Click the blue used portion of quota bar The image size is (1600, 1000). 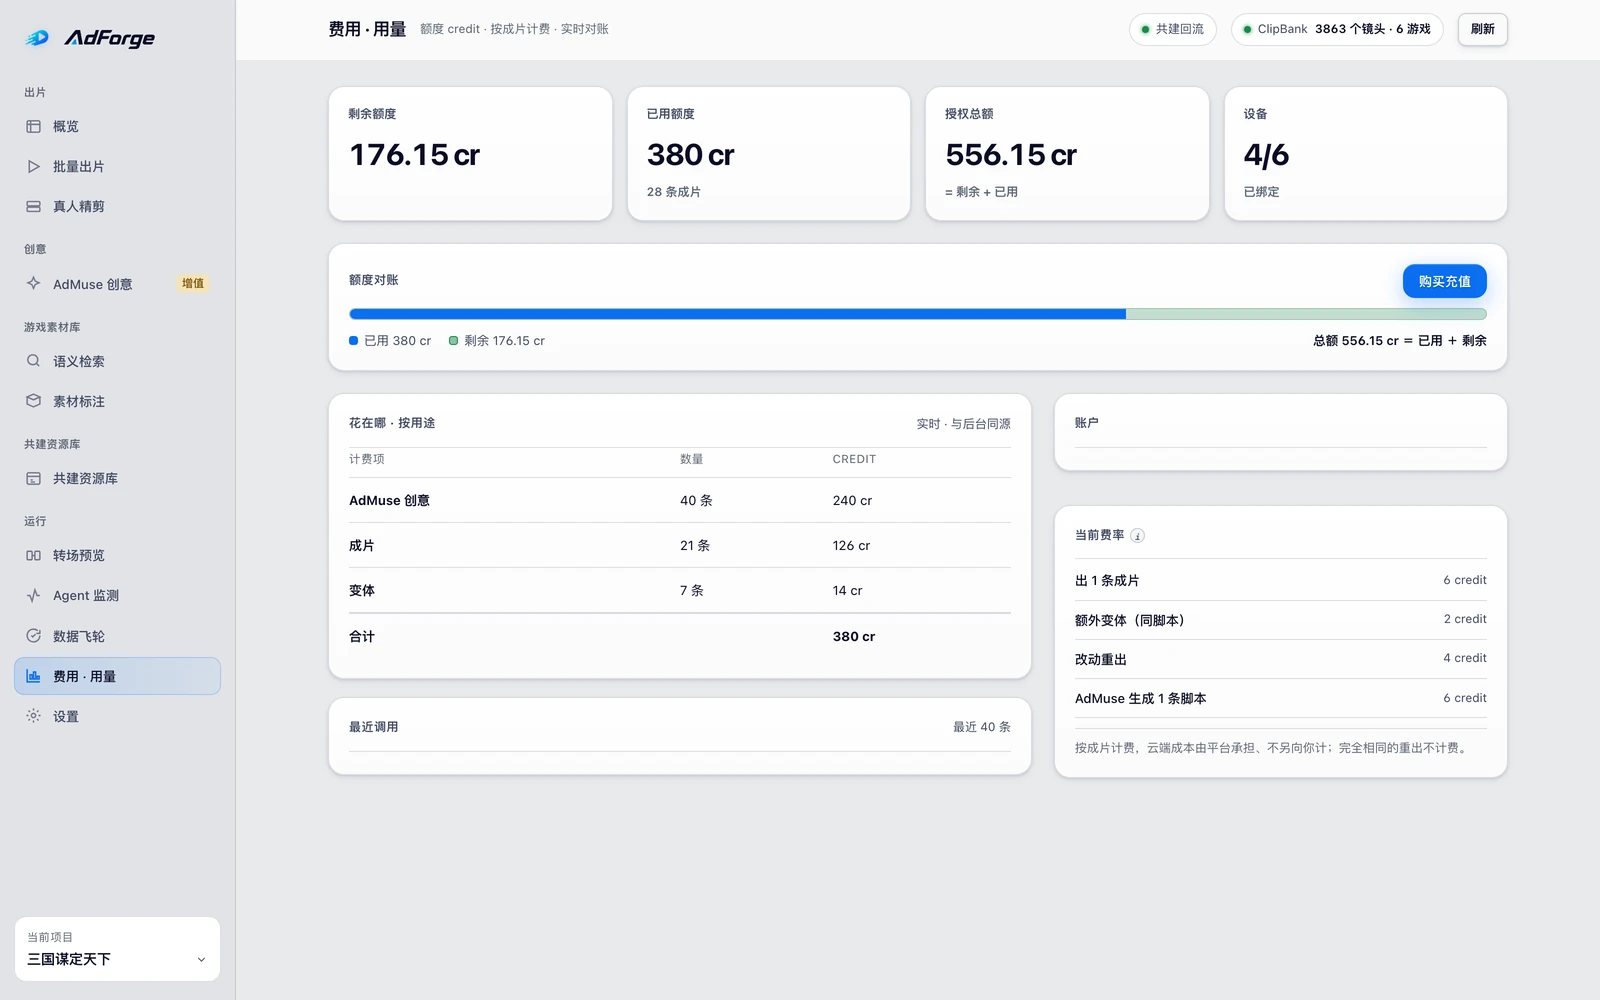(737, 314)
